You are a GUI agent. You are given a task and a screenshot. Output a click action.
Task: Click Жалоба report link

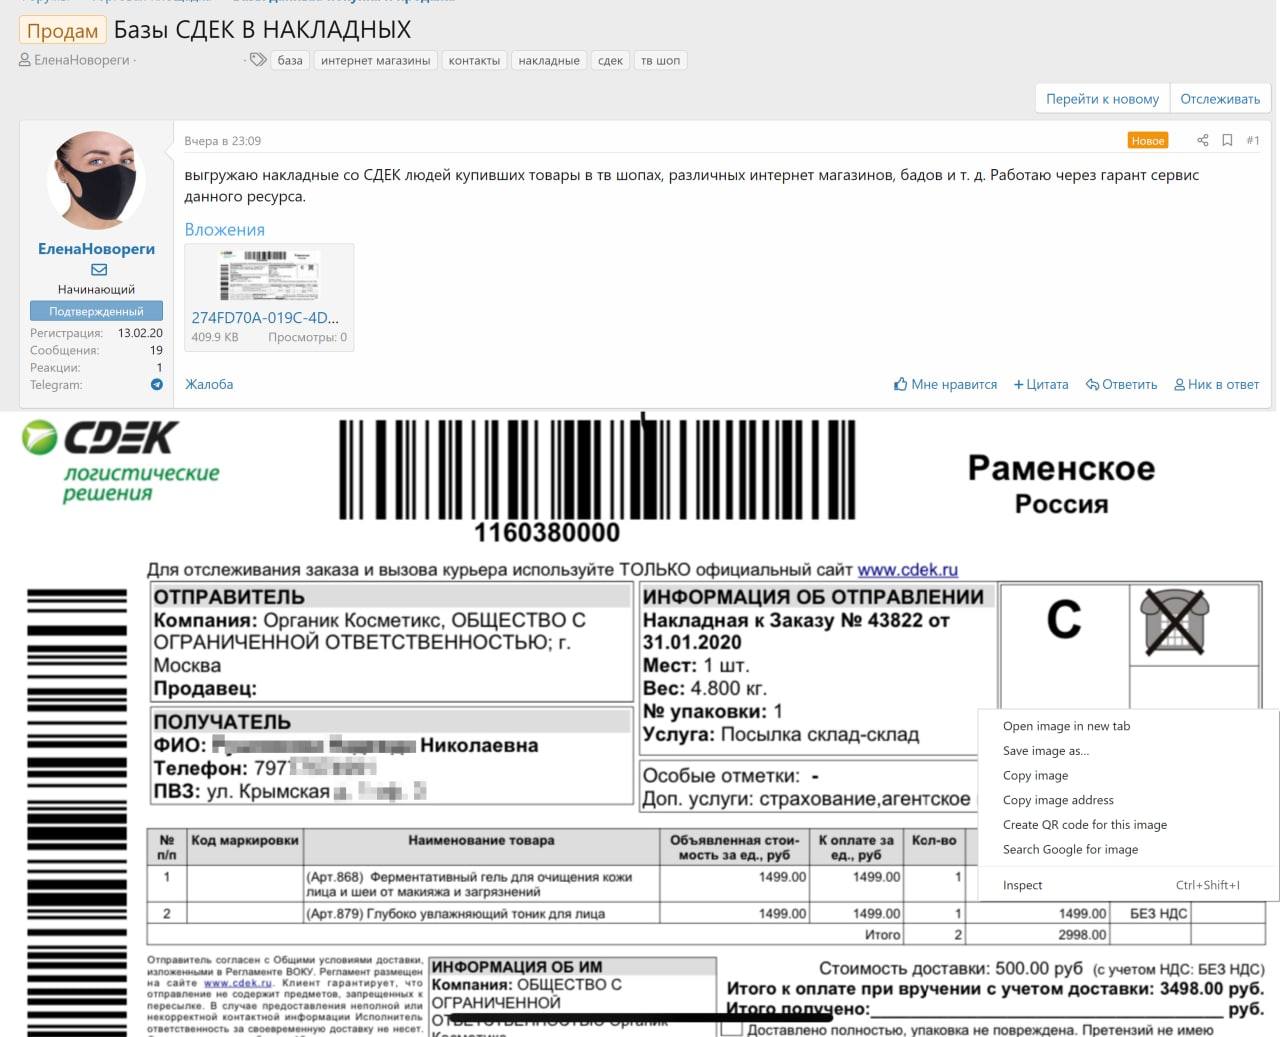(x=209, y=384)
